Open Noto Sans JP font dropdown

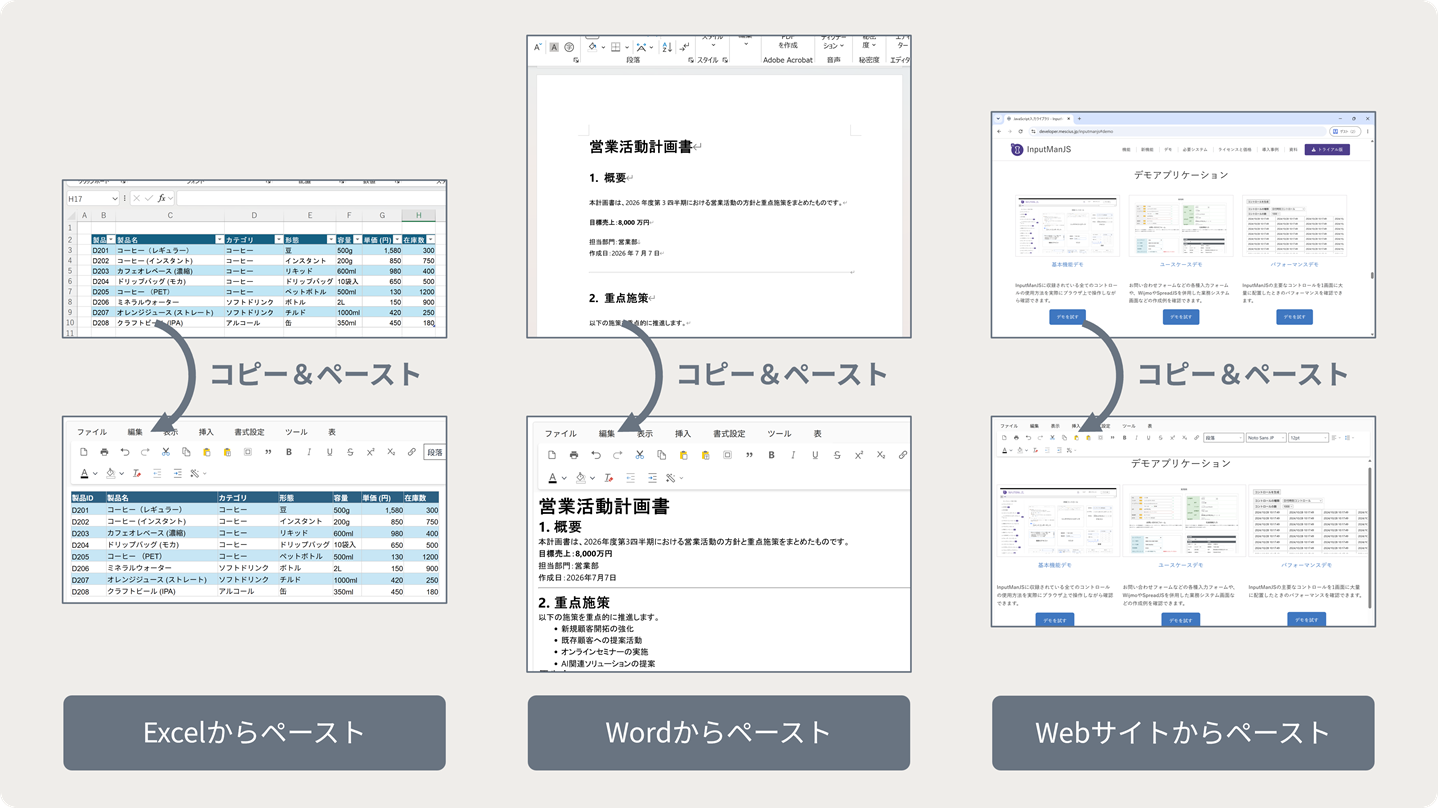pos(1266,438)
